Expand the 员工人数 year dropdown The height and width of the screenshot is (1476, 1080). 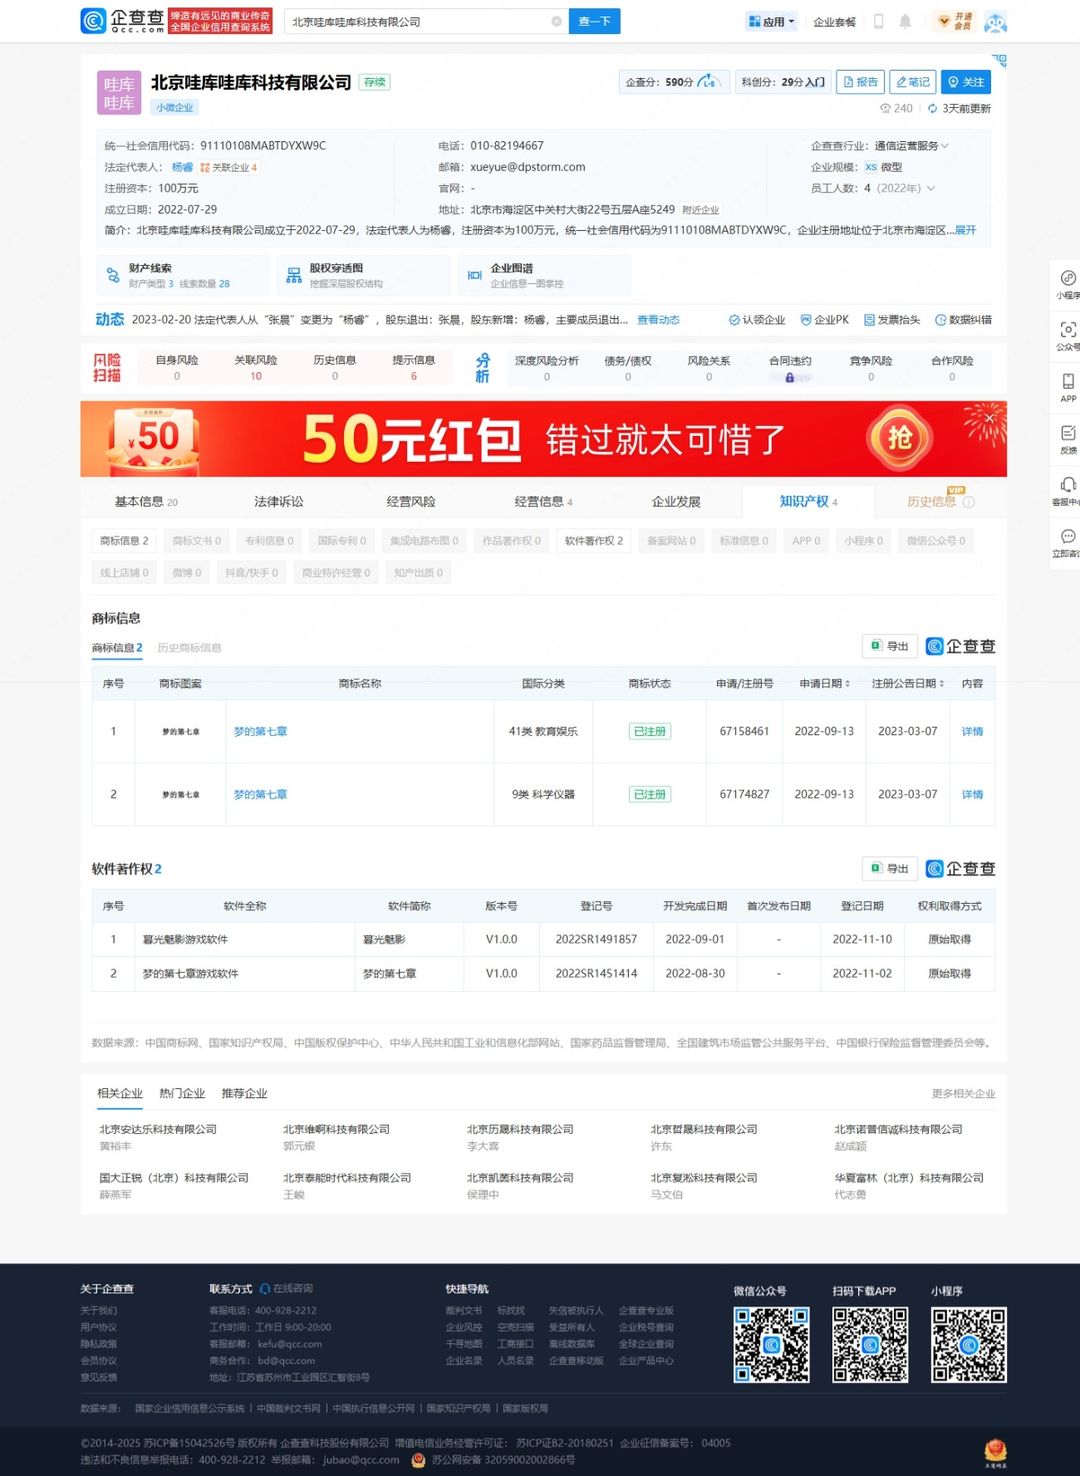coord(931,188)
